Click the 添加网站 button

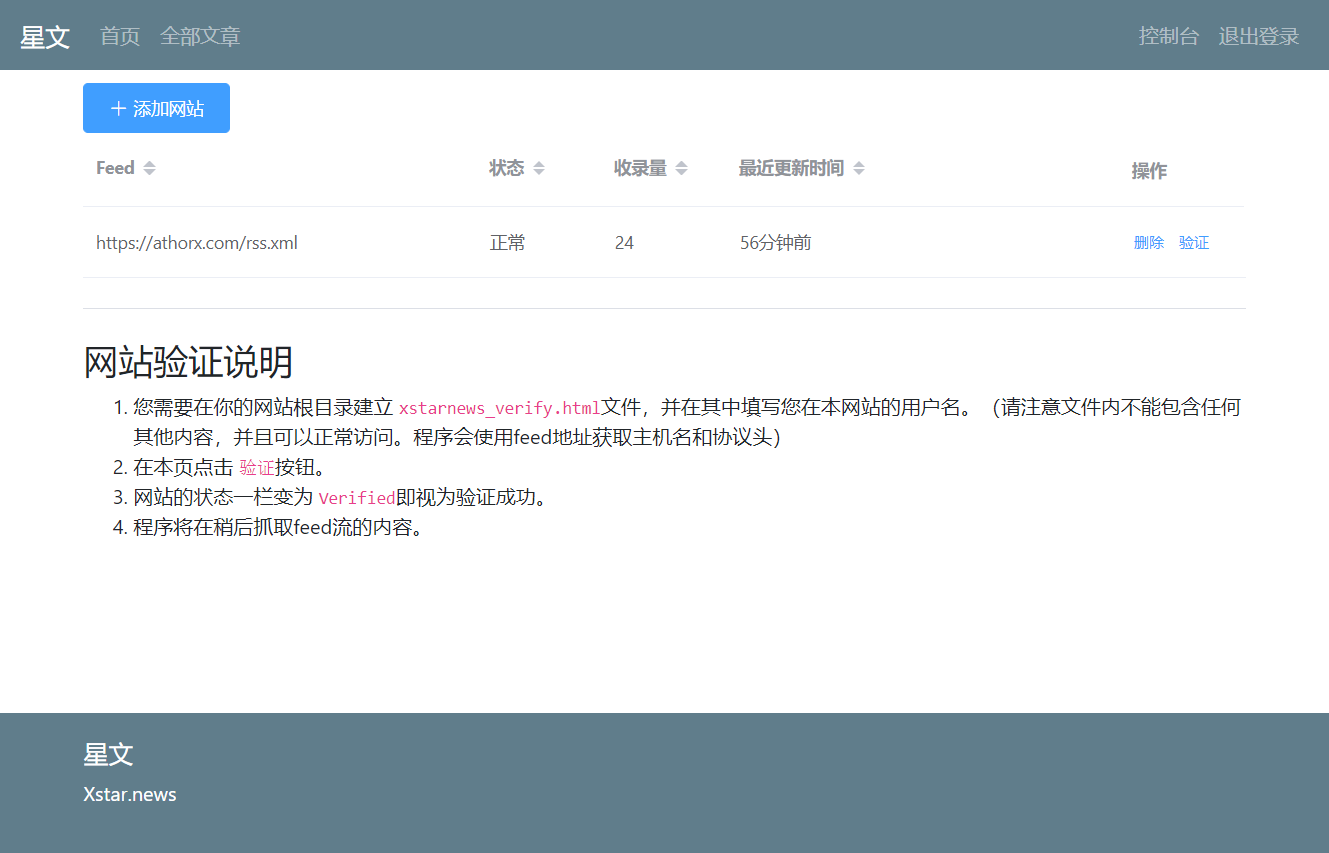(156, 108)
